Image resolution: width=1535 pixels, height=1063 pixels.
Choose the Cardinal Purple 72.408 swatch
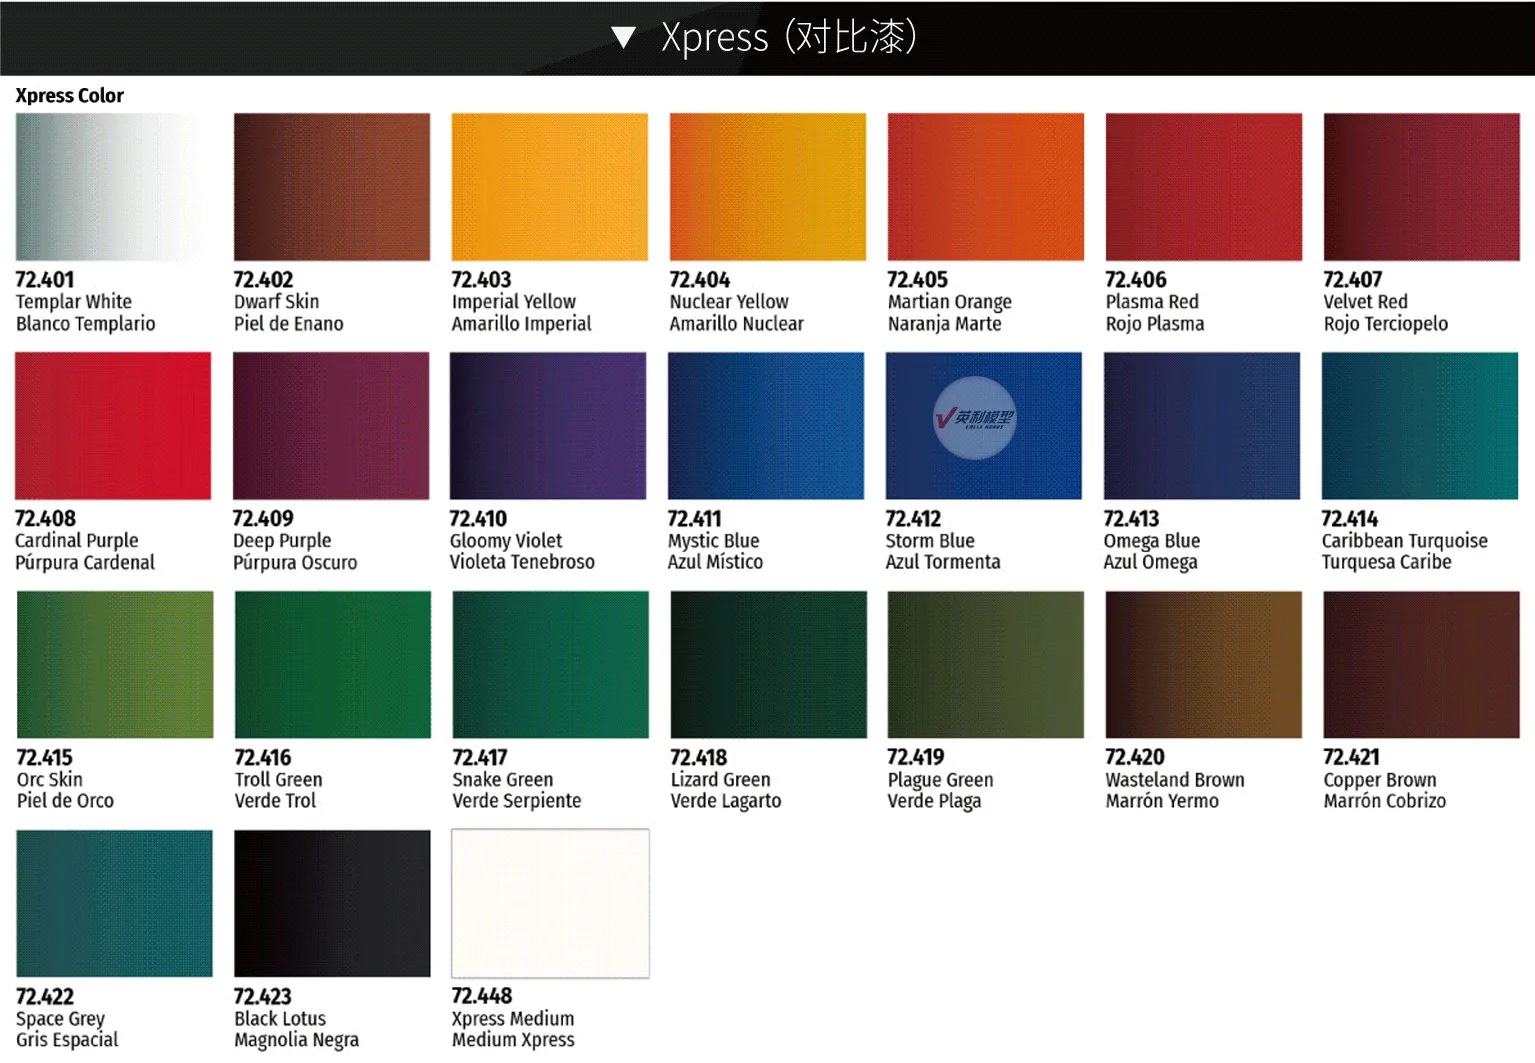coord(113,426)
